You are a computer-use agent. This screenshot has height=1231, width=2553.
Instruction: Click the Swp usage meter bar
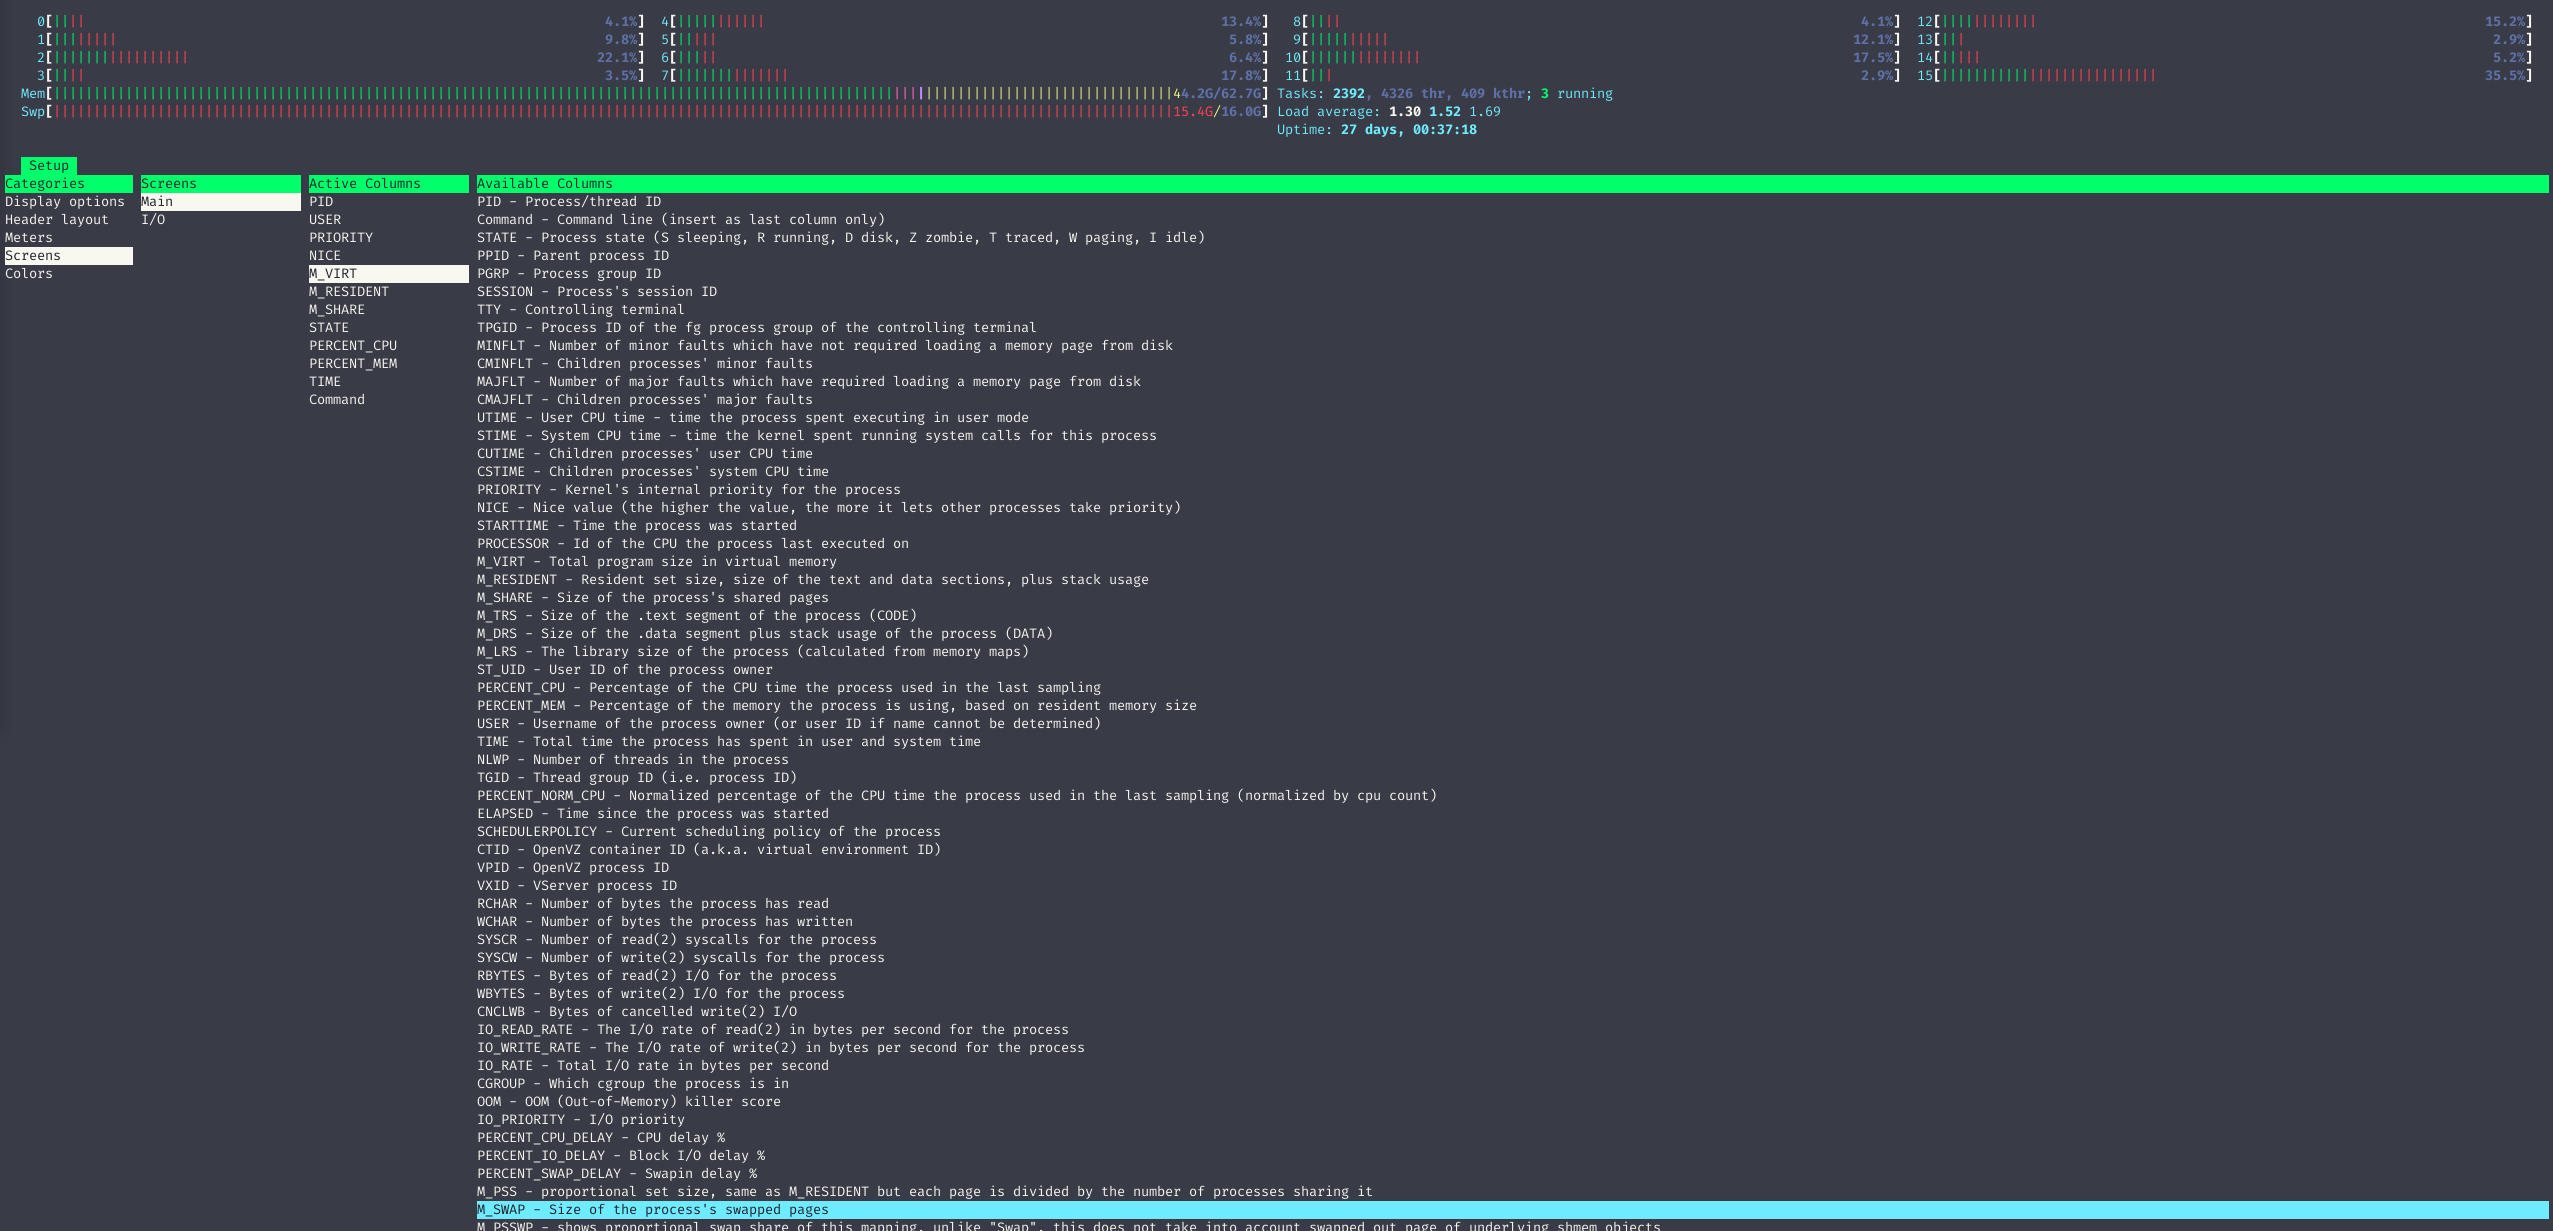[x=610, y=112]
